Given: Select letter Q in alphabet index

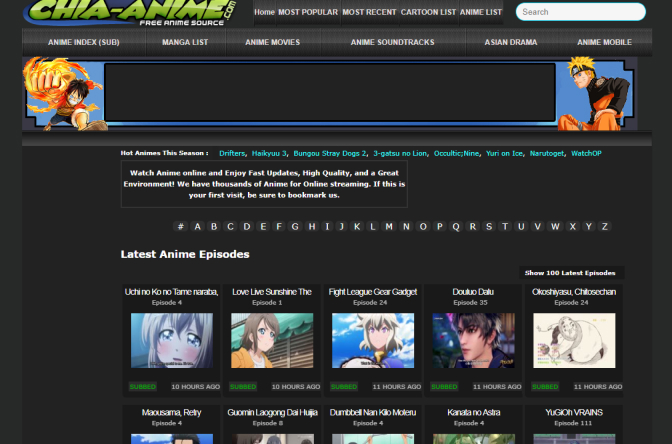Looking at the screenshot, I should [456, 226].
